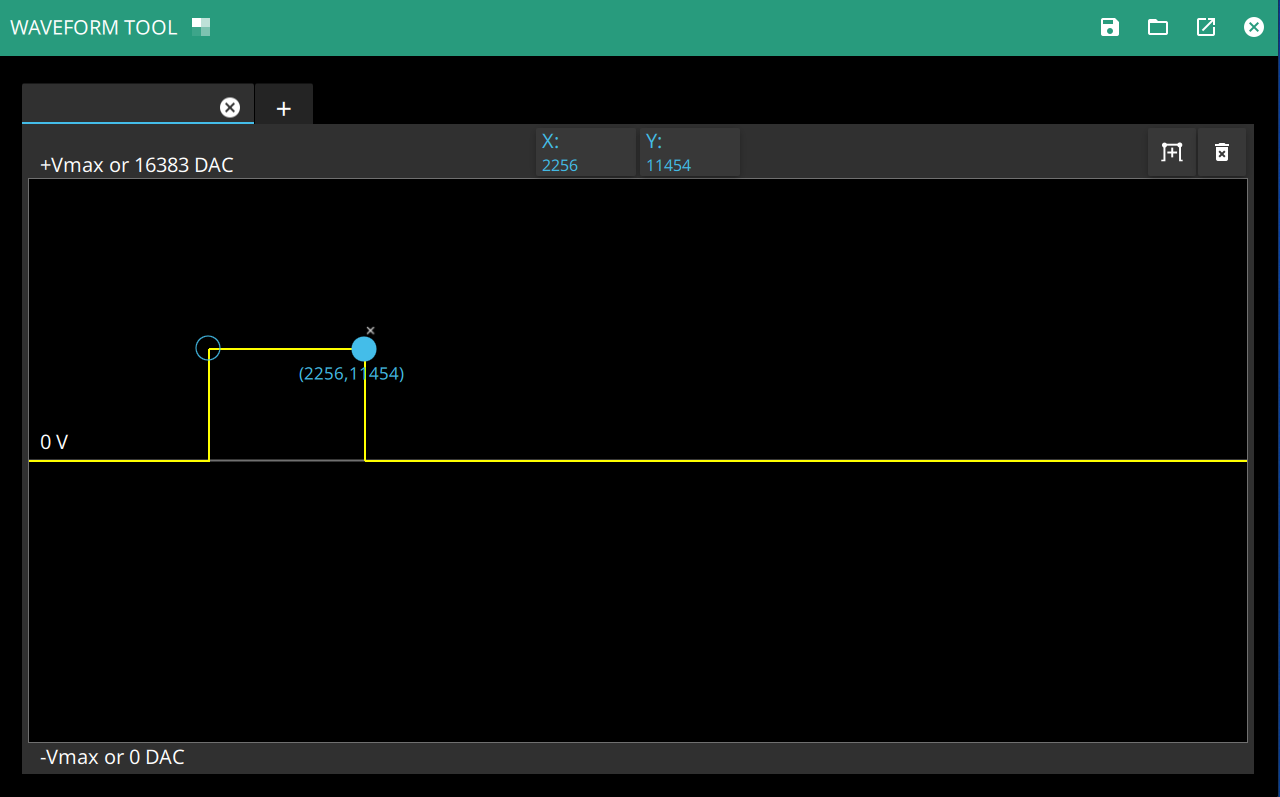Click the 0 V axis label
1280x797 pixels.
click(x=54, y=442)
